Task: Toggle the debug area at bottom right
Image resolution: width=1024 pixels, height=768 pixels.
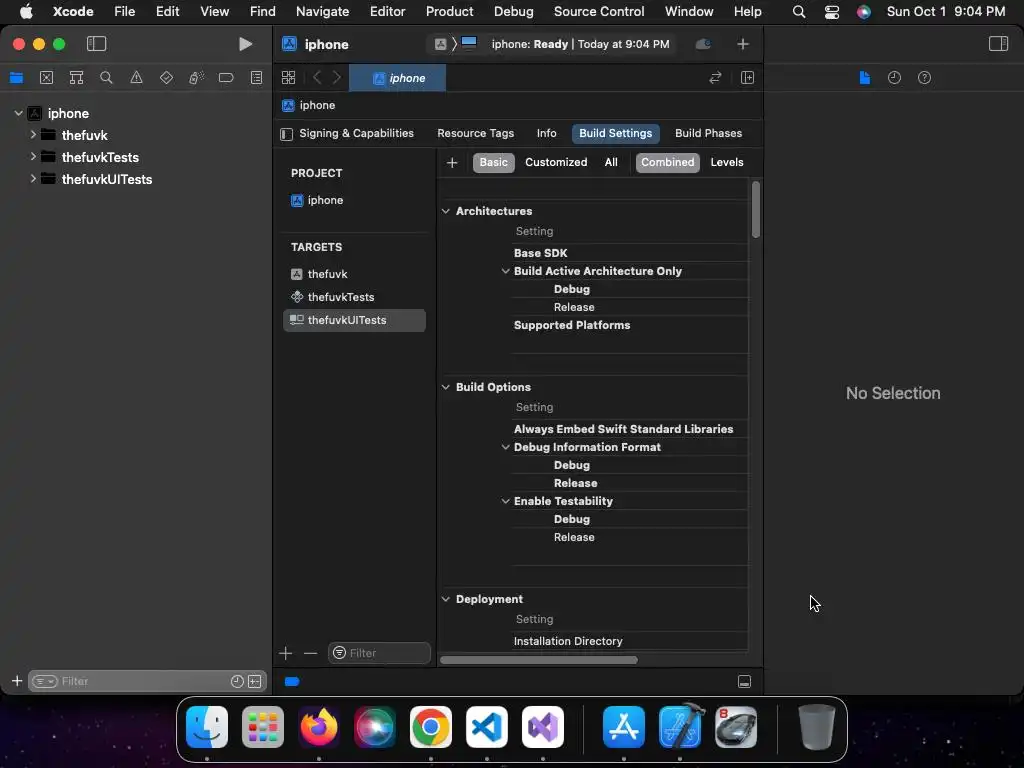Action: [744, 681]
